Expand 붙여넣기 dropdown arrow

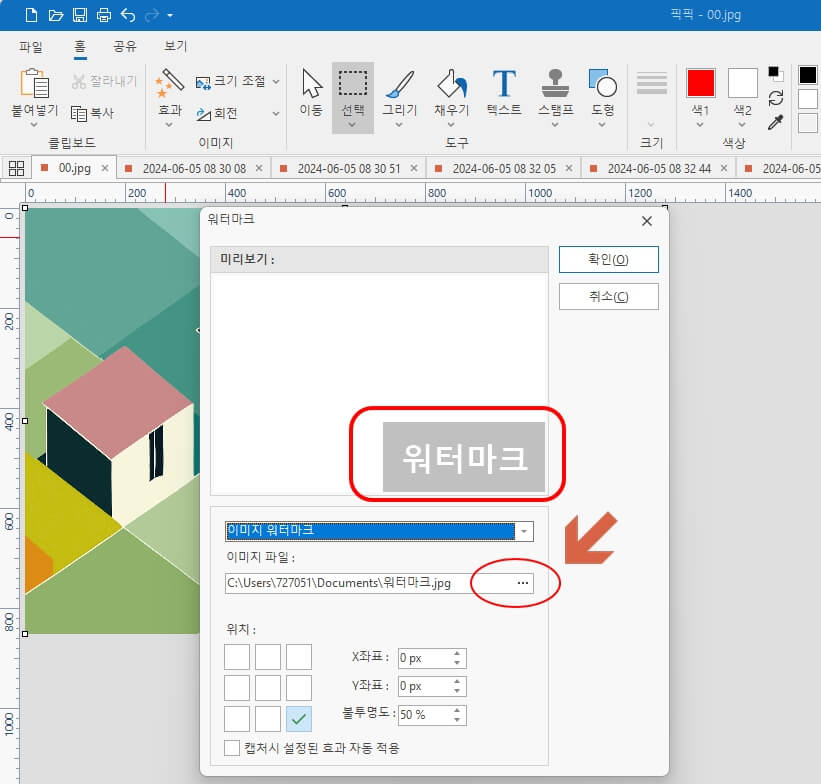[34, 125]
